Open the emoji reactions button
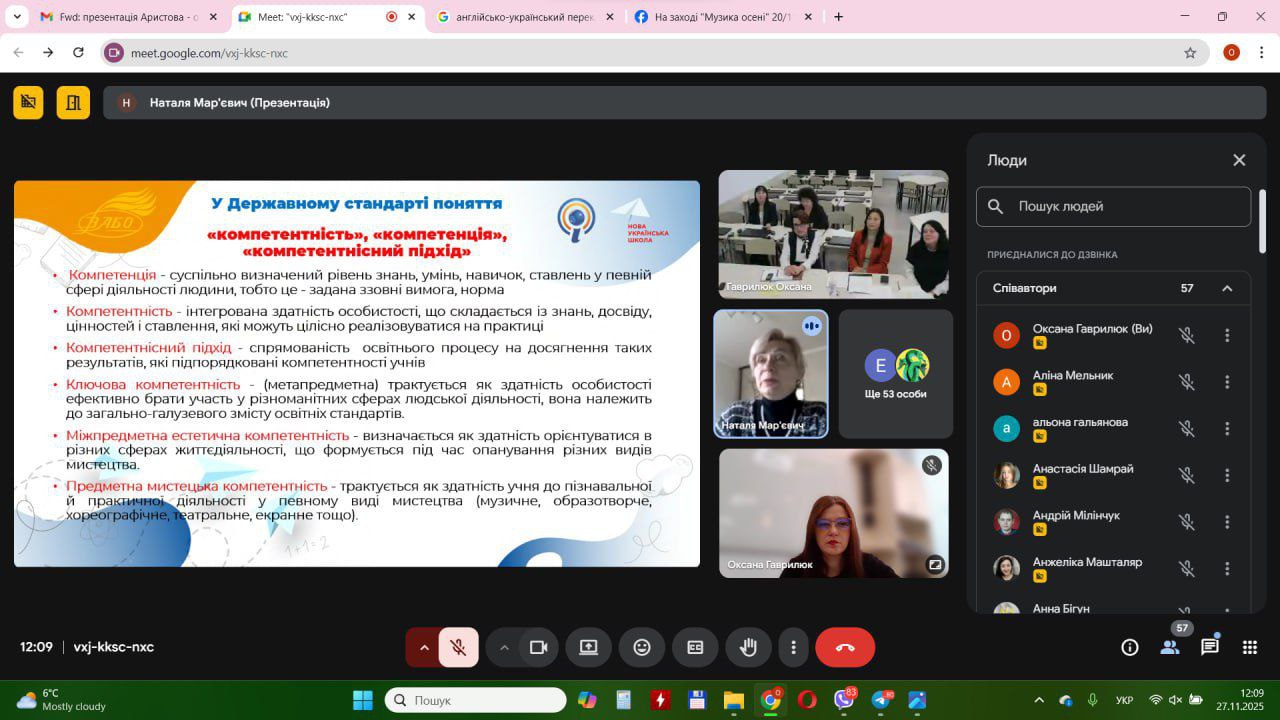The width and height of the screenshot is (1280, 720). [x=642, y=647]
